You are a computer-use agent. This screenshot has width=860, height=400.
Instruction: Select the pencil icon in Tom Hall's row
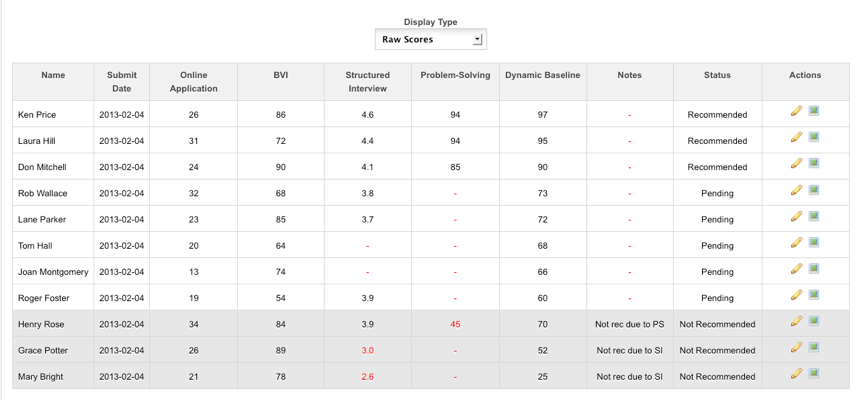point(796,242)
